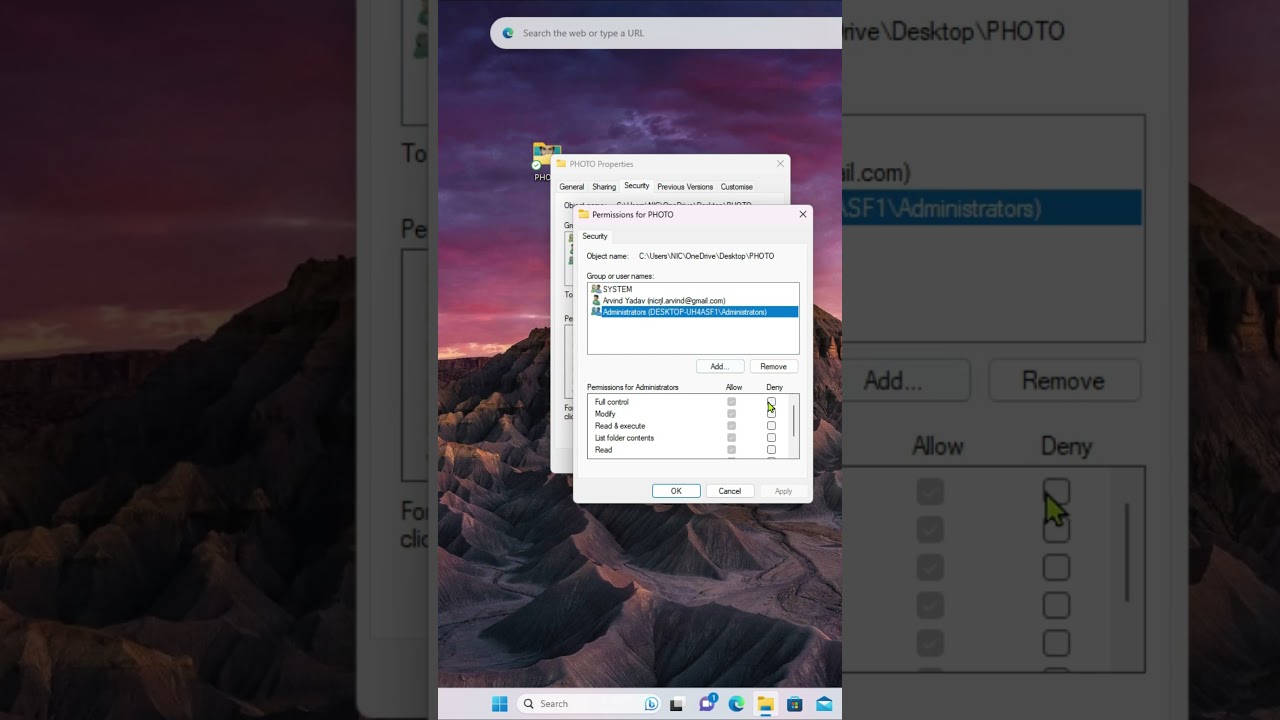Confirm permissions with the OK button
This screenshot has width=1280, height=720.
[676, 491]
